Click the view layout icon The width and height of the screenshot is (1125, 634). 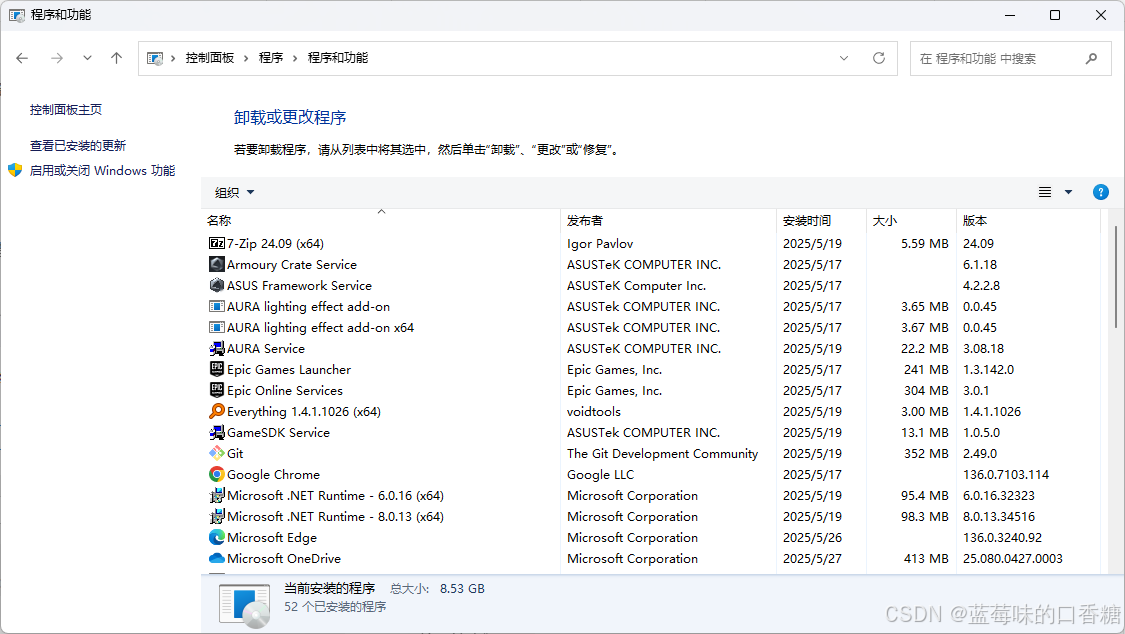1045,192
